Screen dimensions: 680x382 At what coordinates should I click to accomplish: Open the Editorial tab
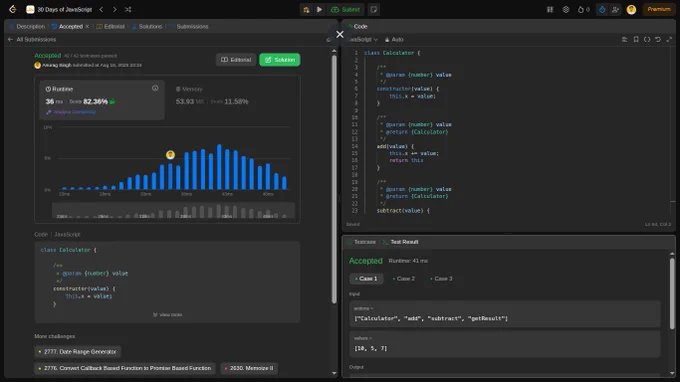pyautogui.click(x=111, y=26)
